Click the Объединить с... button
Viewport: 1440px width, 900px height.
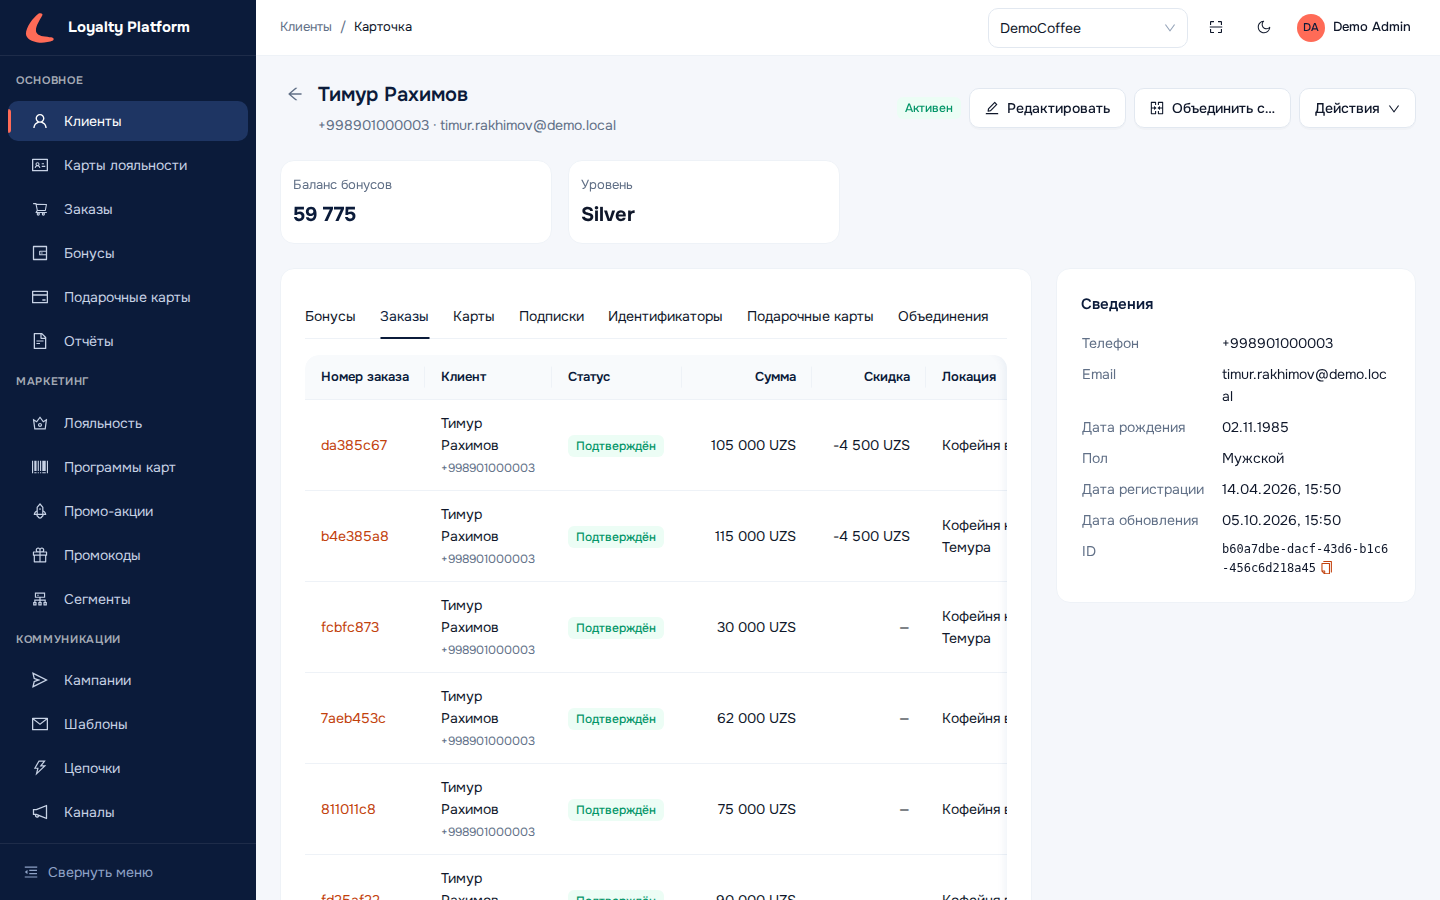click(x=1212, y=108)
